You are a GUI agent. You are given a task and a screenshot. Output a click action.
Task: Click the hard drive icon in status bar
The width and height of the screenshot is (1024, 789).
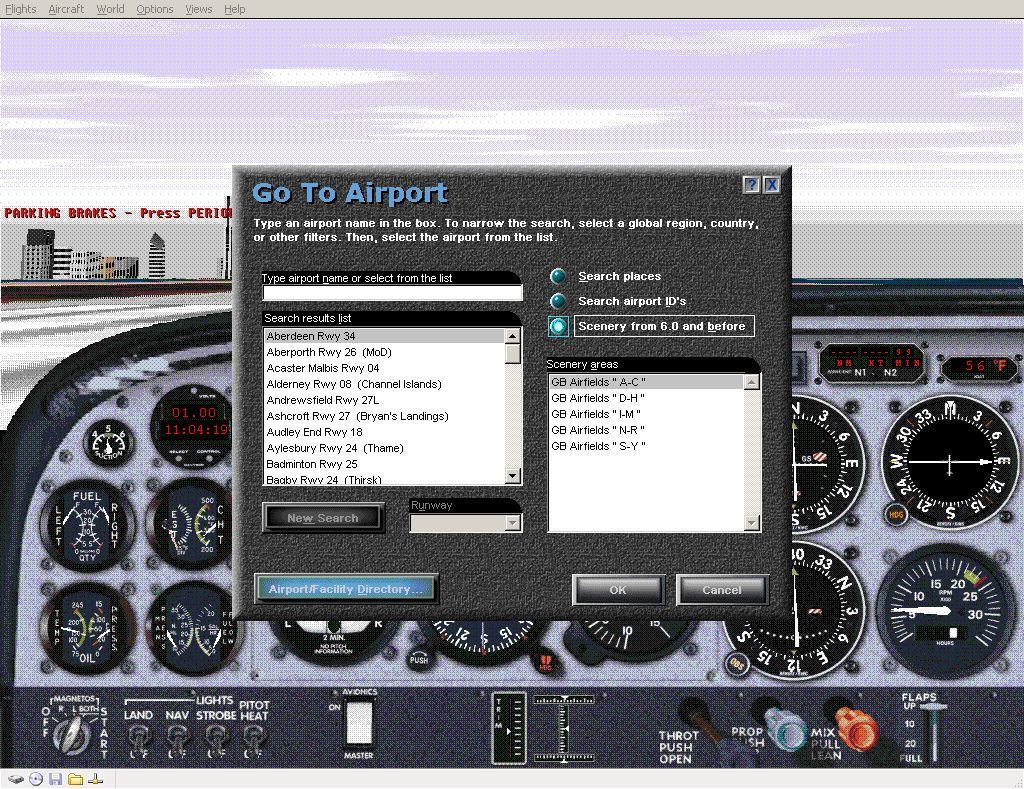(16, 779)
